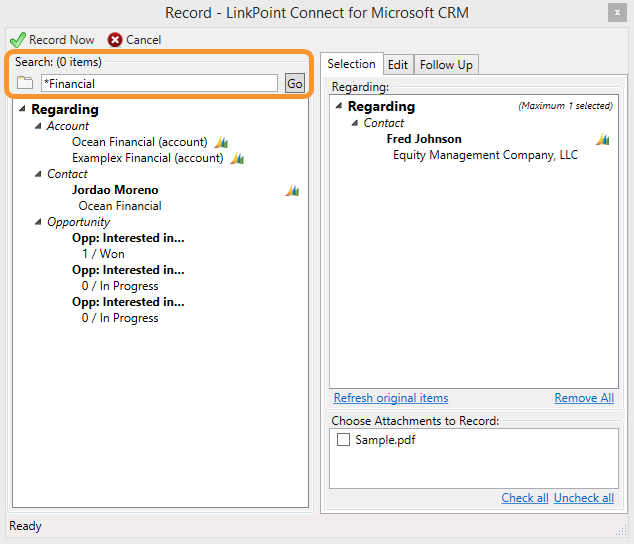Collapse the Contact node under selected Regarding
The height and width of the screenshot is (545, 634).
click(355, 123)
